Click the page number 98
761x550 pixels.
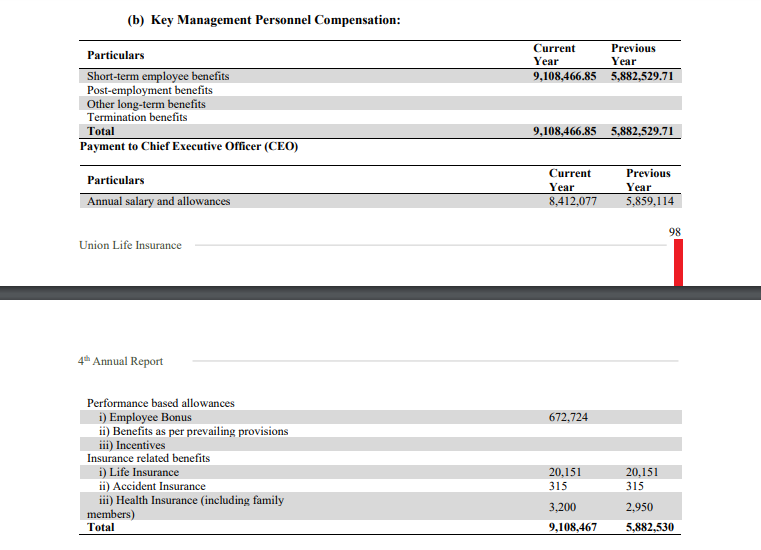tap(676, 232)
